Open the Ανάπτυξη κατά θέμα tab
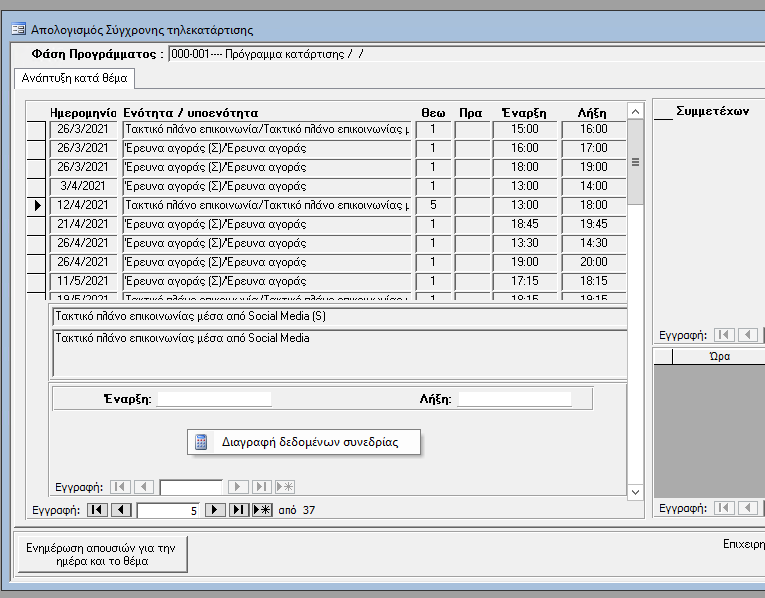765x598 pixels. (75, 78)
